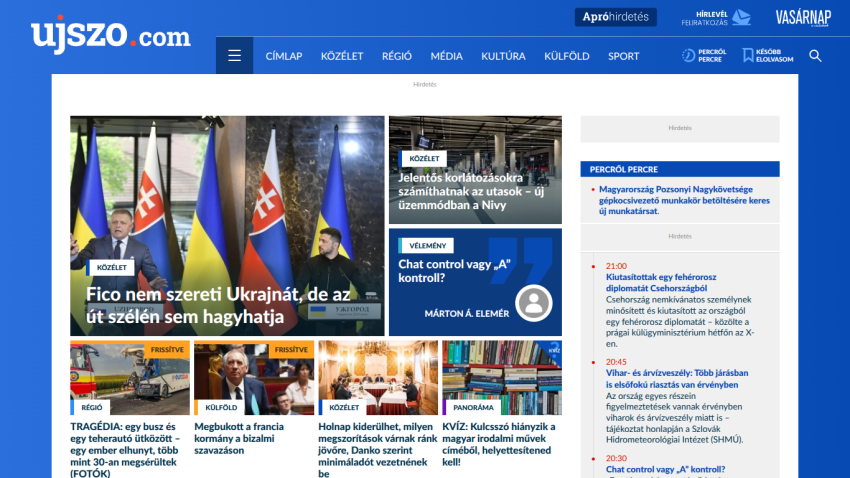This screenshot has width=850, height=478.
Task: Click the 21:00 timestamp entry
Action: (x=616, y=266)
